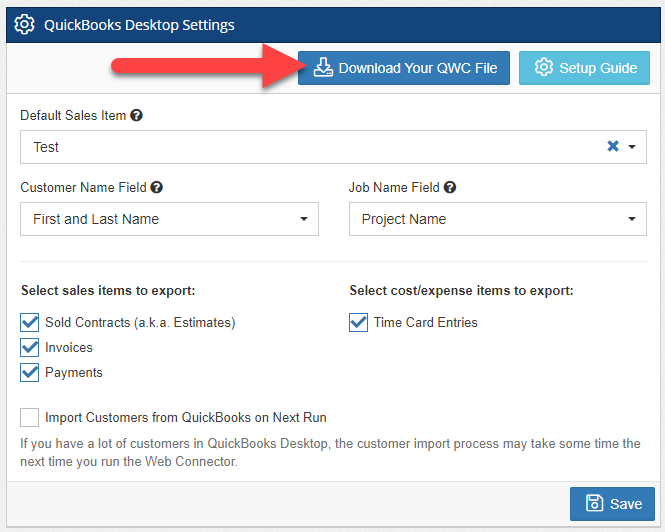Clear the Default Sales Item with the X icon
This screenshot has height=532, width=665.
(613, 147)
